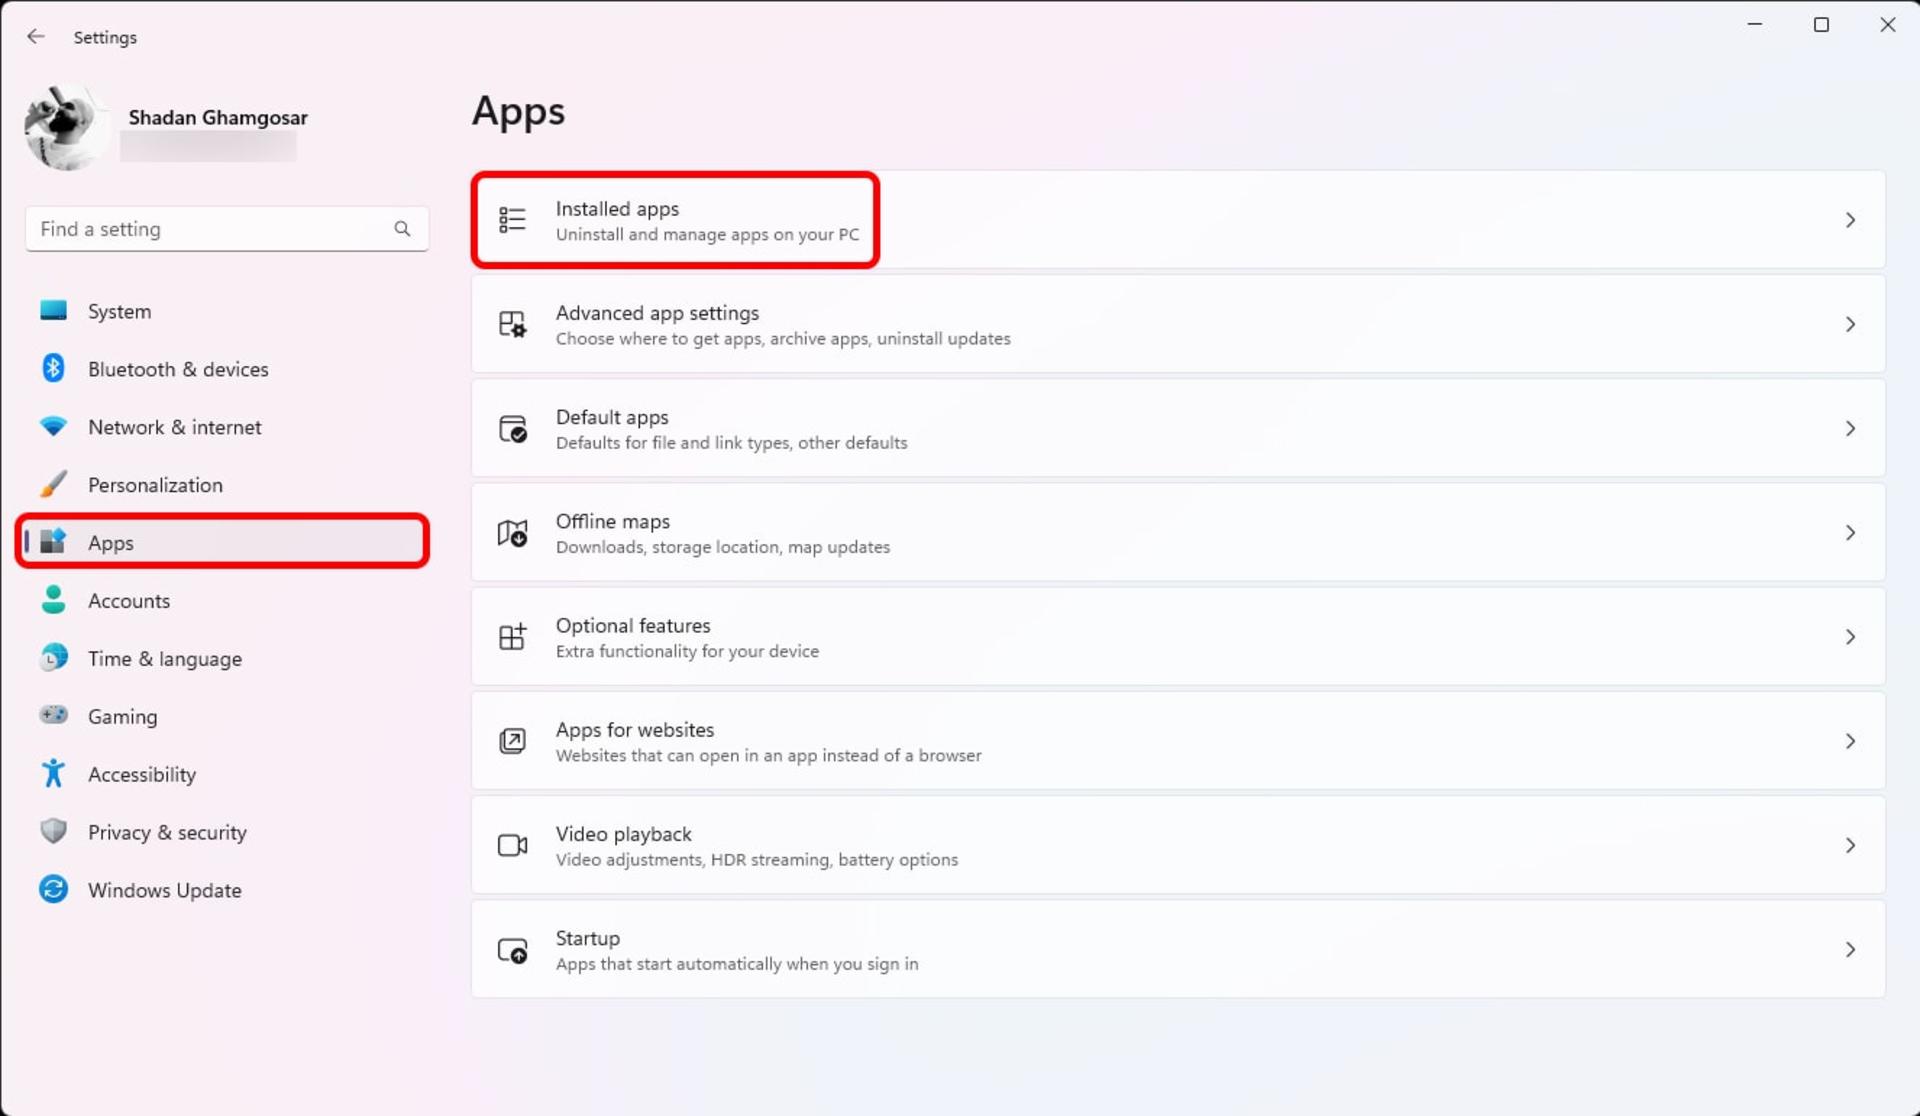Click the Advanced app settings gear icon
Viewport: 1920px width, 1116px height.
(512, 324)
